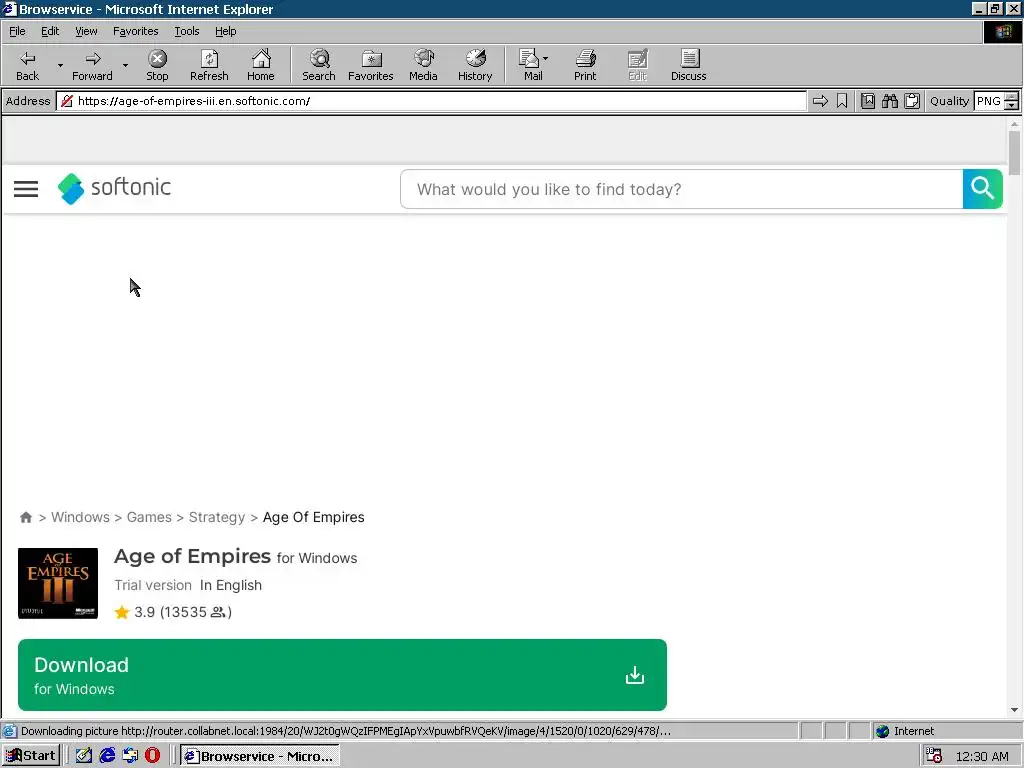Click the Softonic logo

click(114, 188)
